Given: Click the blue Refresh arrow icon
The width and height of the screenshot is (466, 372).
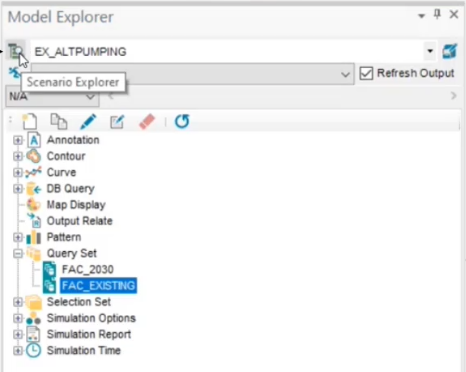Looking at the screenshot, I should 182,121.
